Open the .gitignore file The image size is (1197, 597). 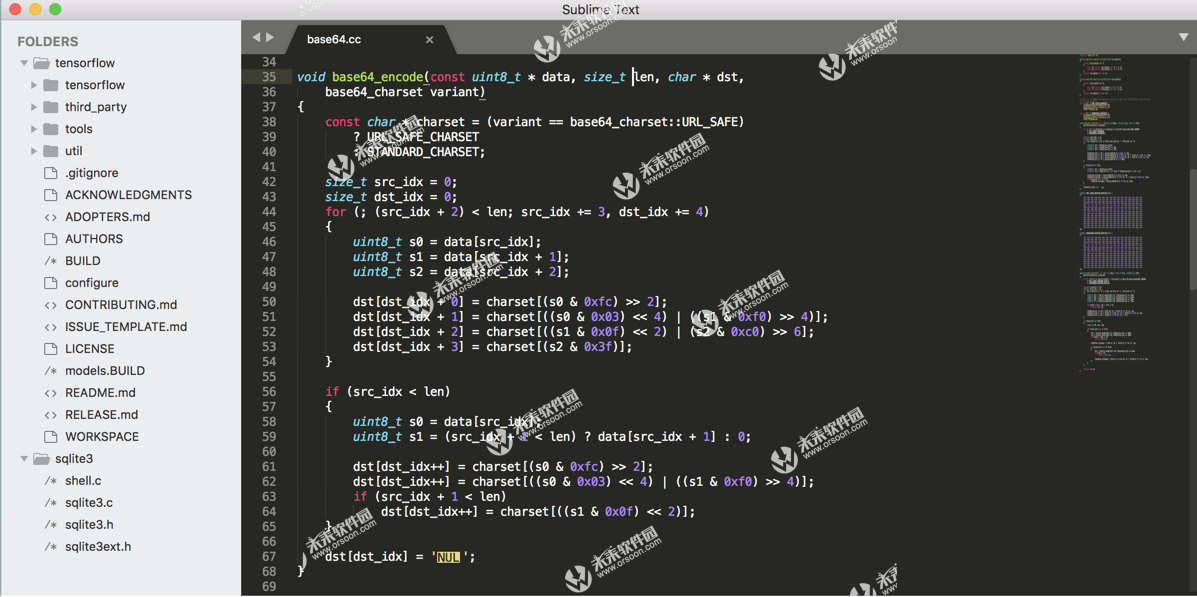92,173
